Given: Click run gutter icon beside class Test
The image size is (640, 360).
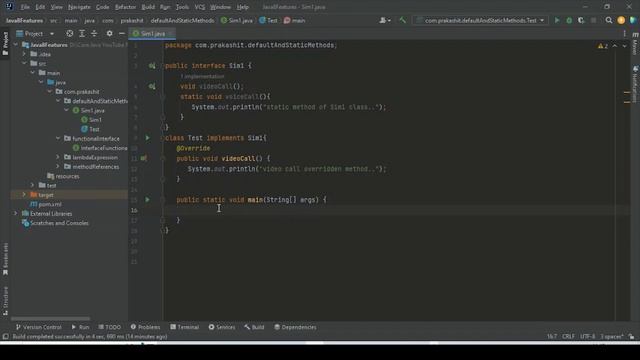Looking at the screenshot, I should tap(147, 138).
